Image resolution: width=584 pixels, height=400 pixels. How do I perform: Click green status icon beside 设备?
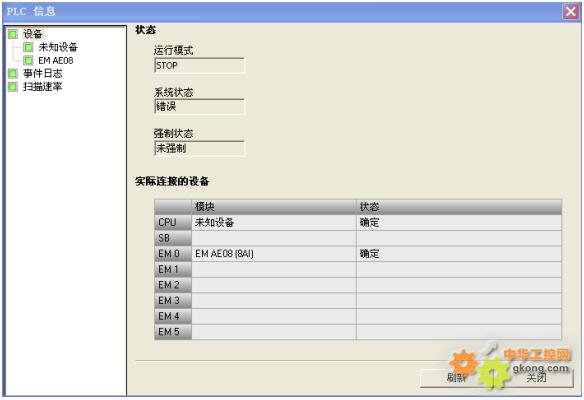tap(13, 34)
